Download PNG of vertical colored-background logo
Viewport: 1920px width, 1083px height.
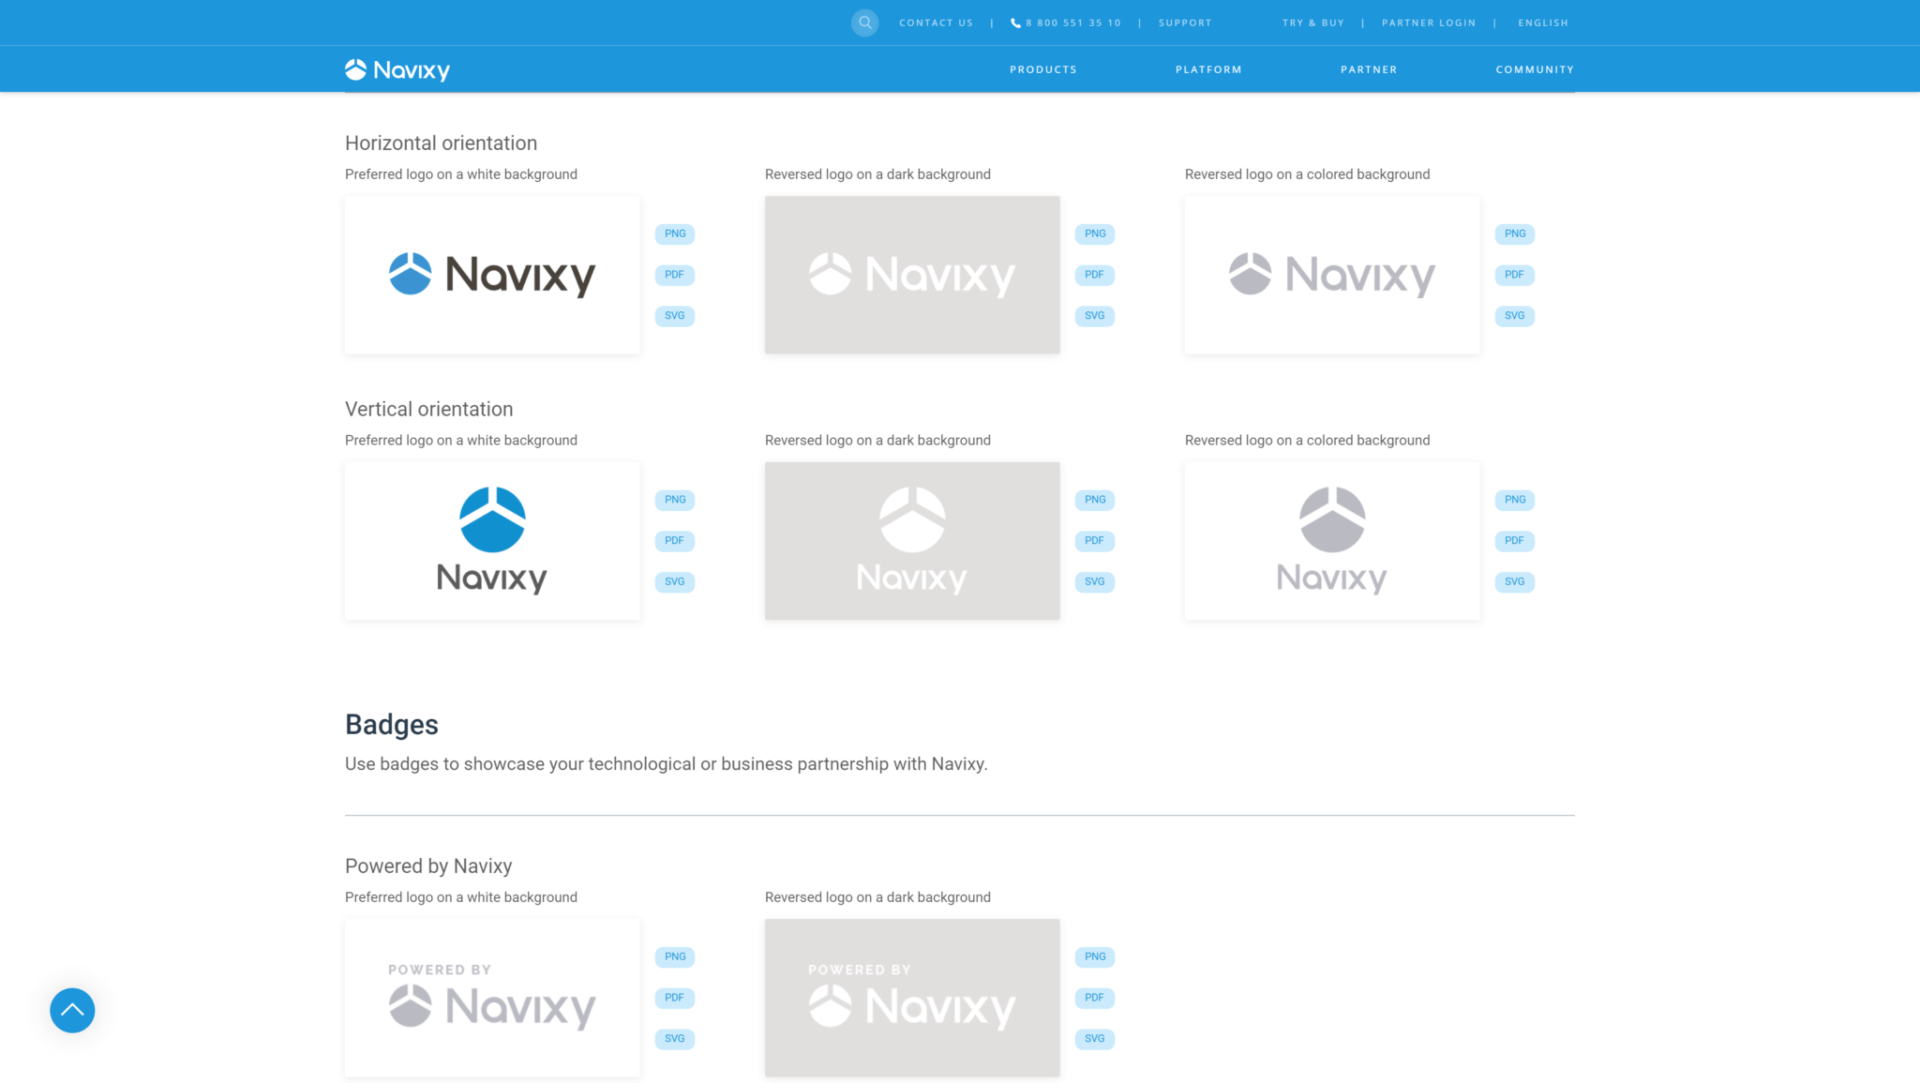[x=1515, y=500]
